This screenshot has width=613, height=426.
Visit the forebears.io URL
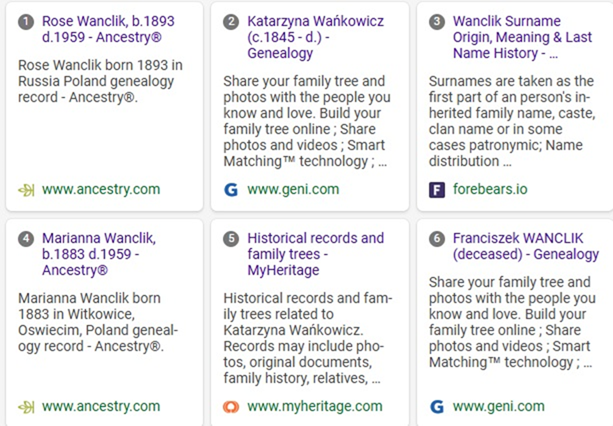(x=490, y=190)
